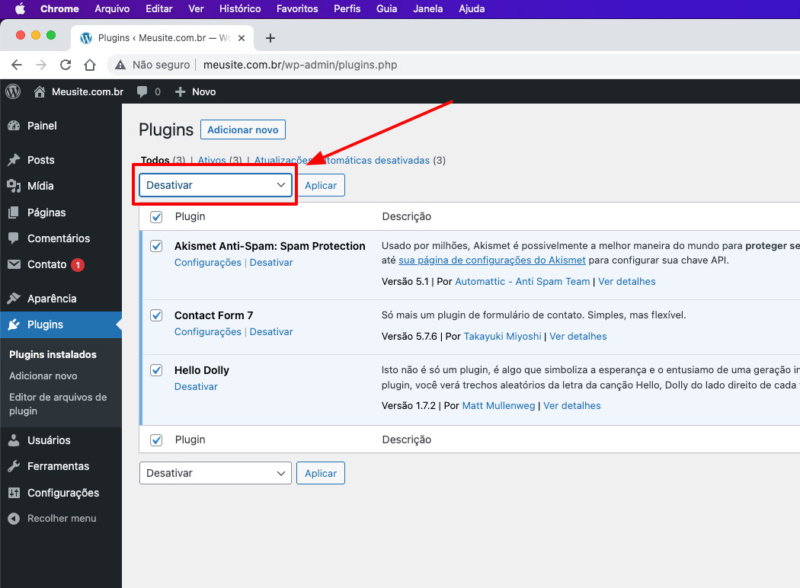Screen dimensions: 800x588
Task: Click the Aplicar button
Action: tap(321, 185)
